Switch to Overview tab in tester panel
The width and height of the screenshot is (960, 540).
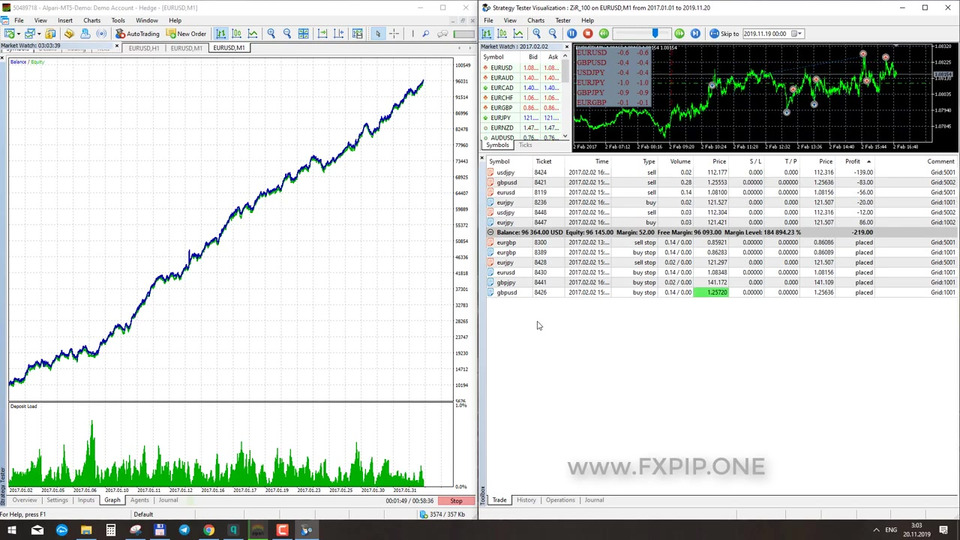[x=24, y=500]
